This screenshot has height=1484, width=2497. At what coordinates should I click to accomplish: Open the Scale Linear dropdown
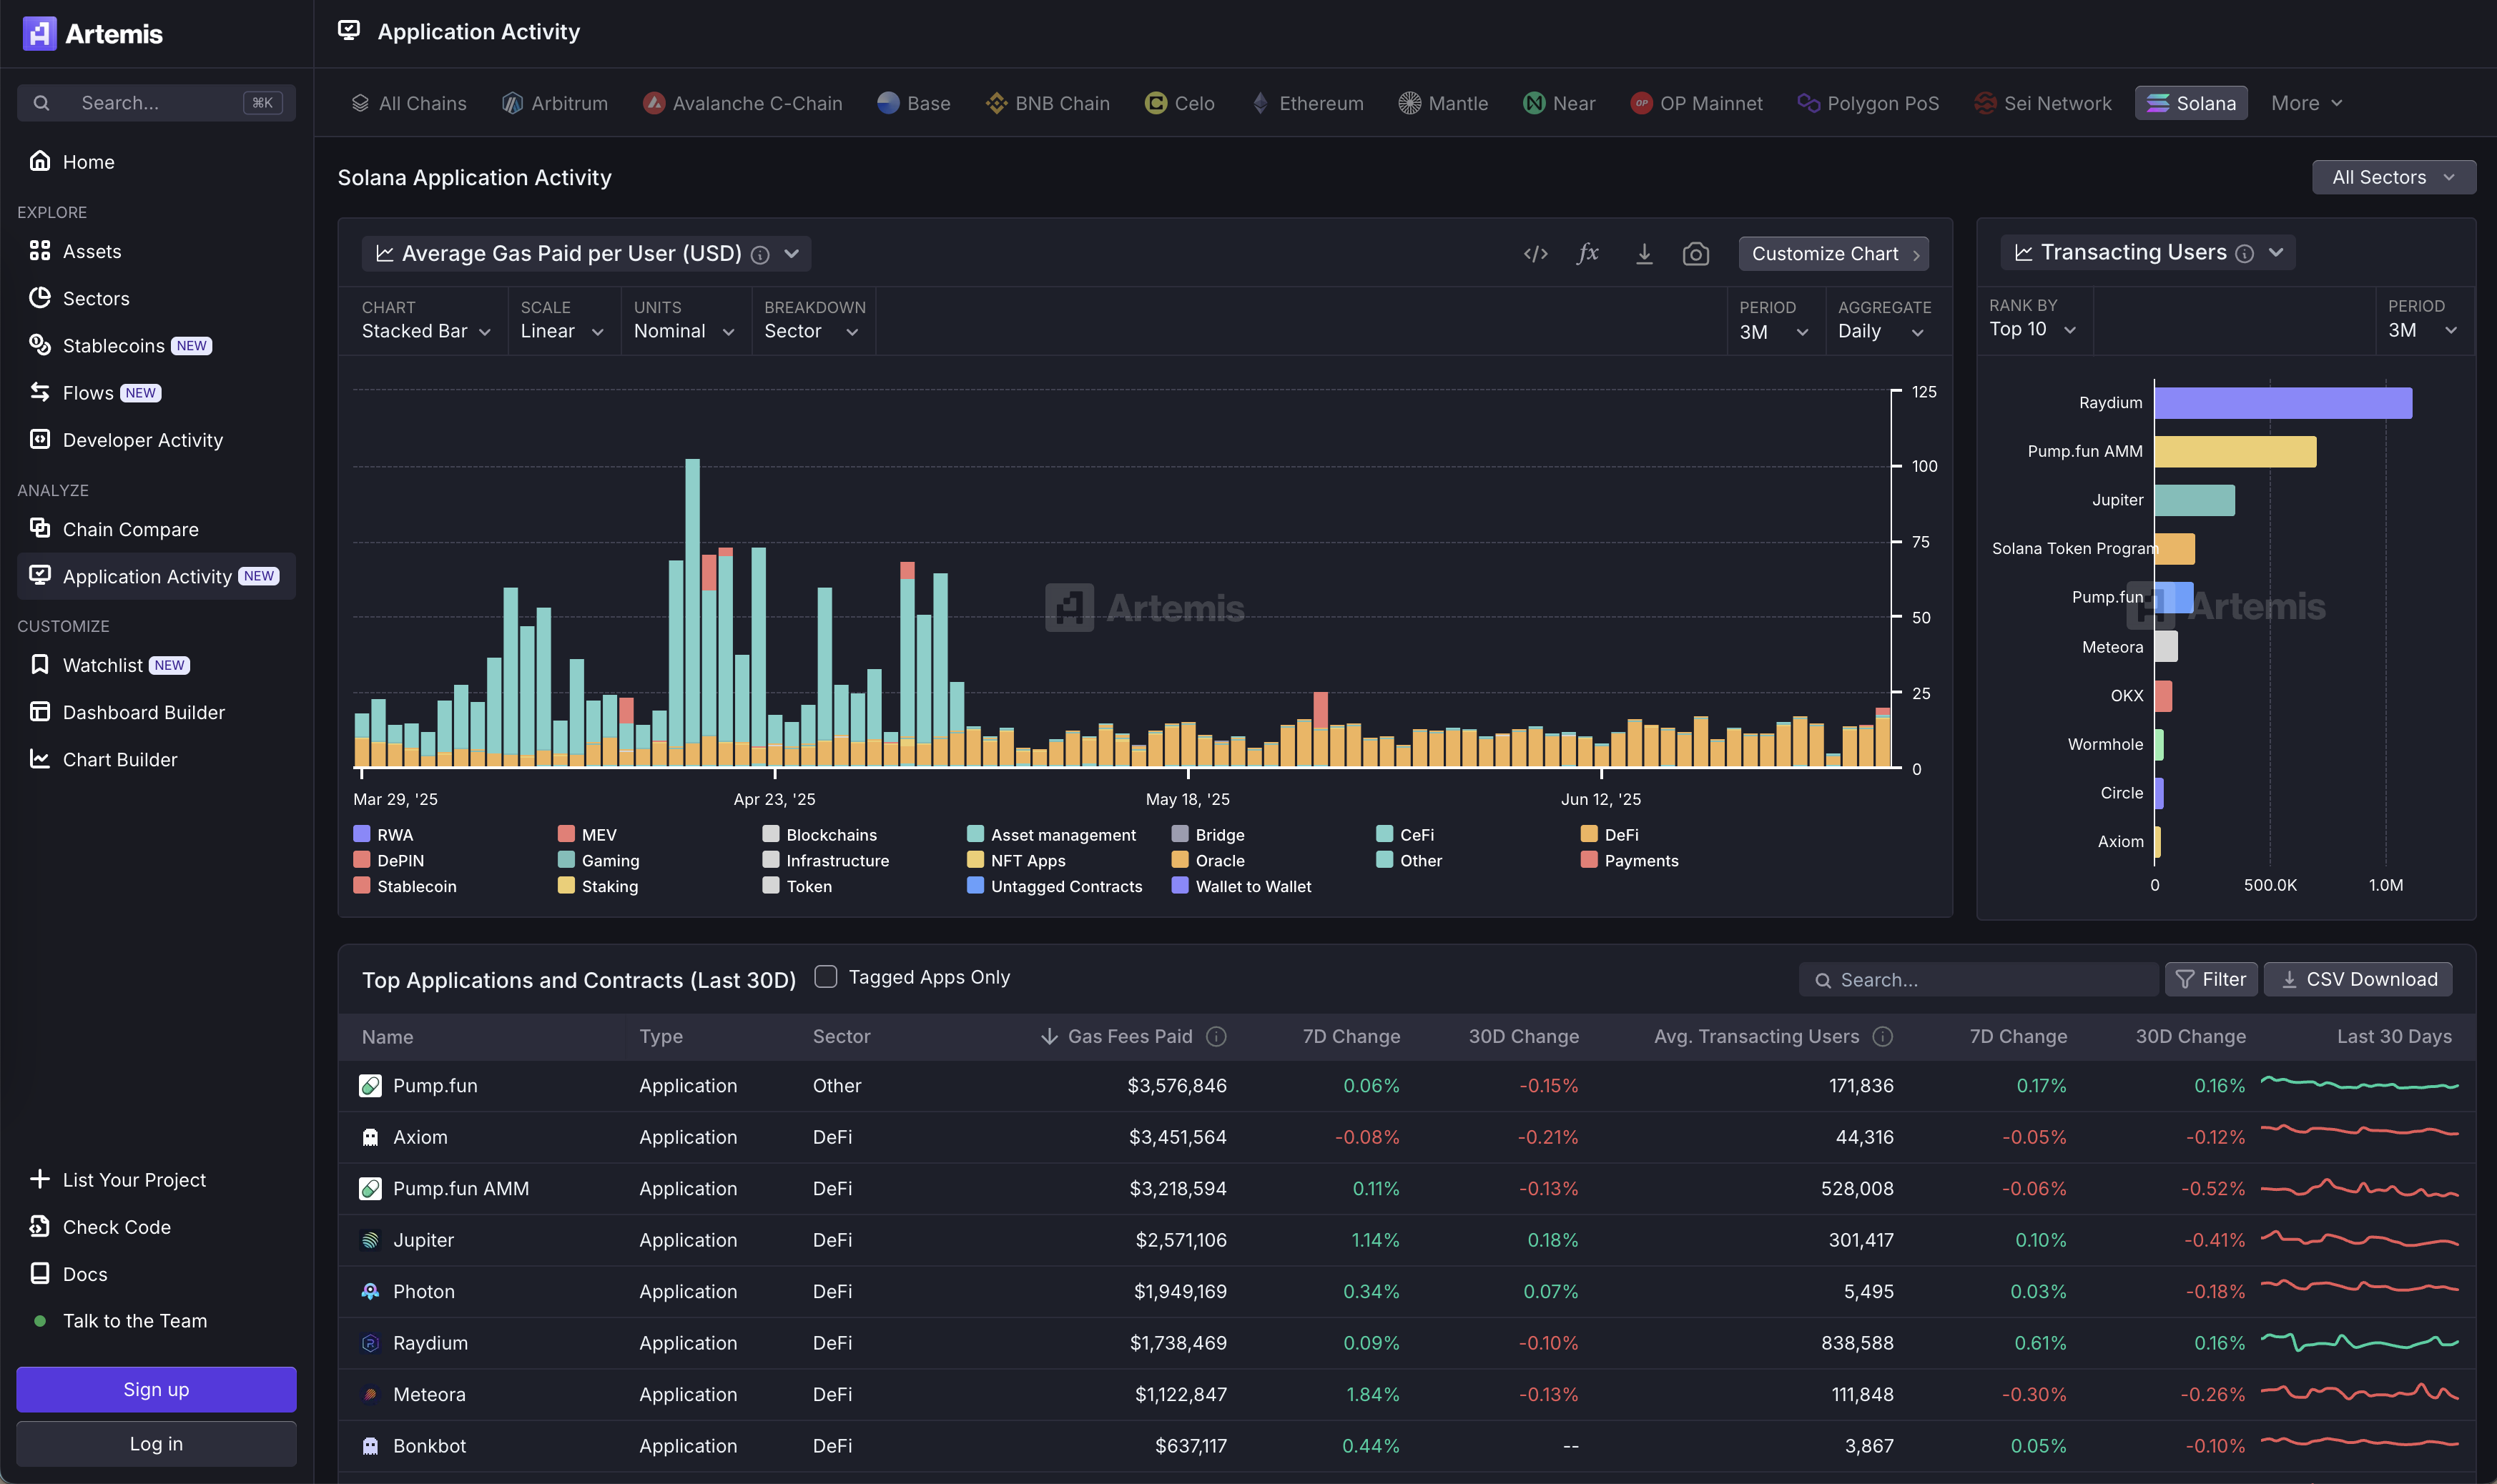(562, 331)
